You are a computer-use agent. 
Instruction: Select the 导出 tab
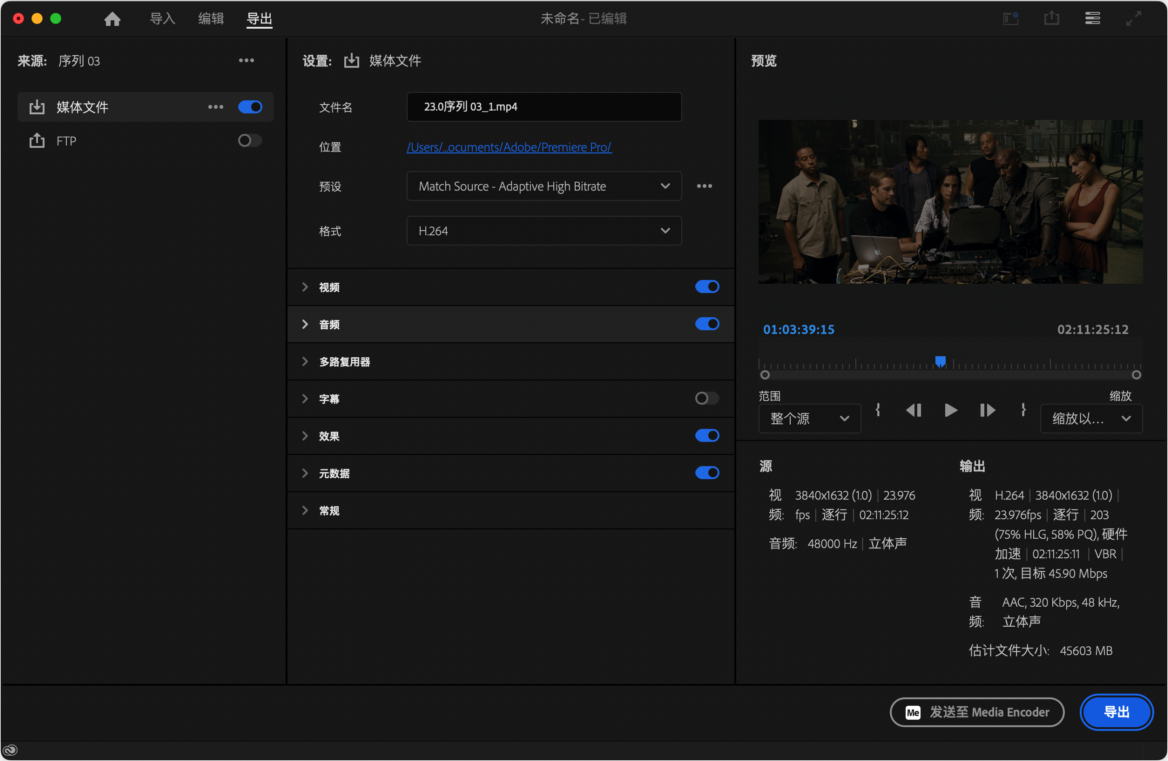click(x=259, y=19)
